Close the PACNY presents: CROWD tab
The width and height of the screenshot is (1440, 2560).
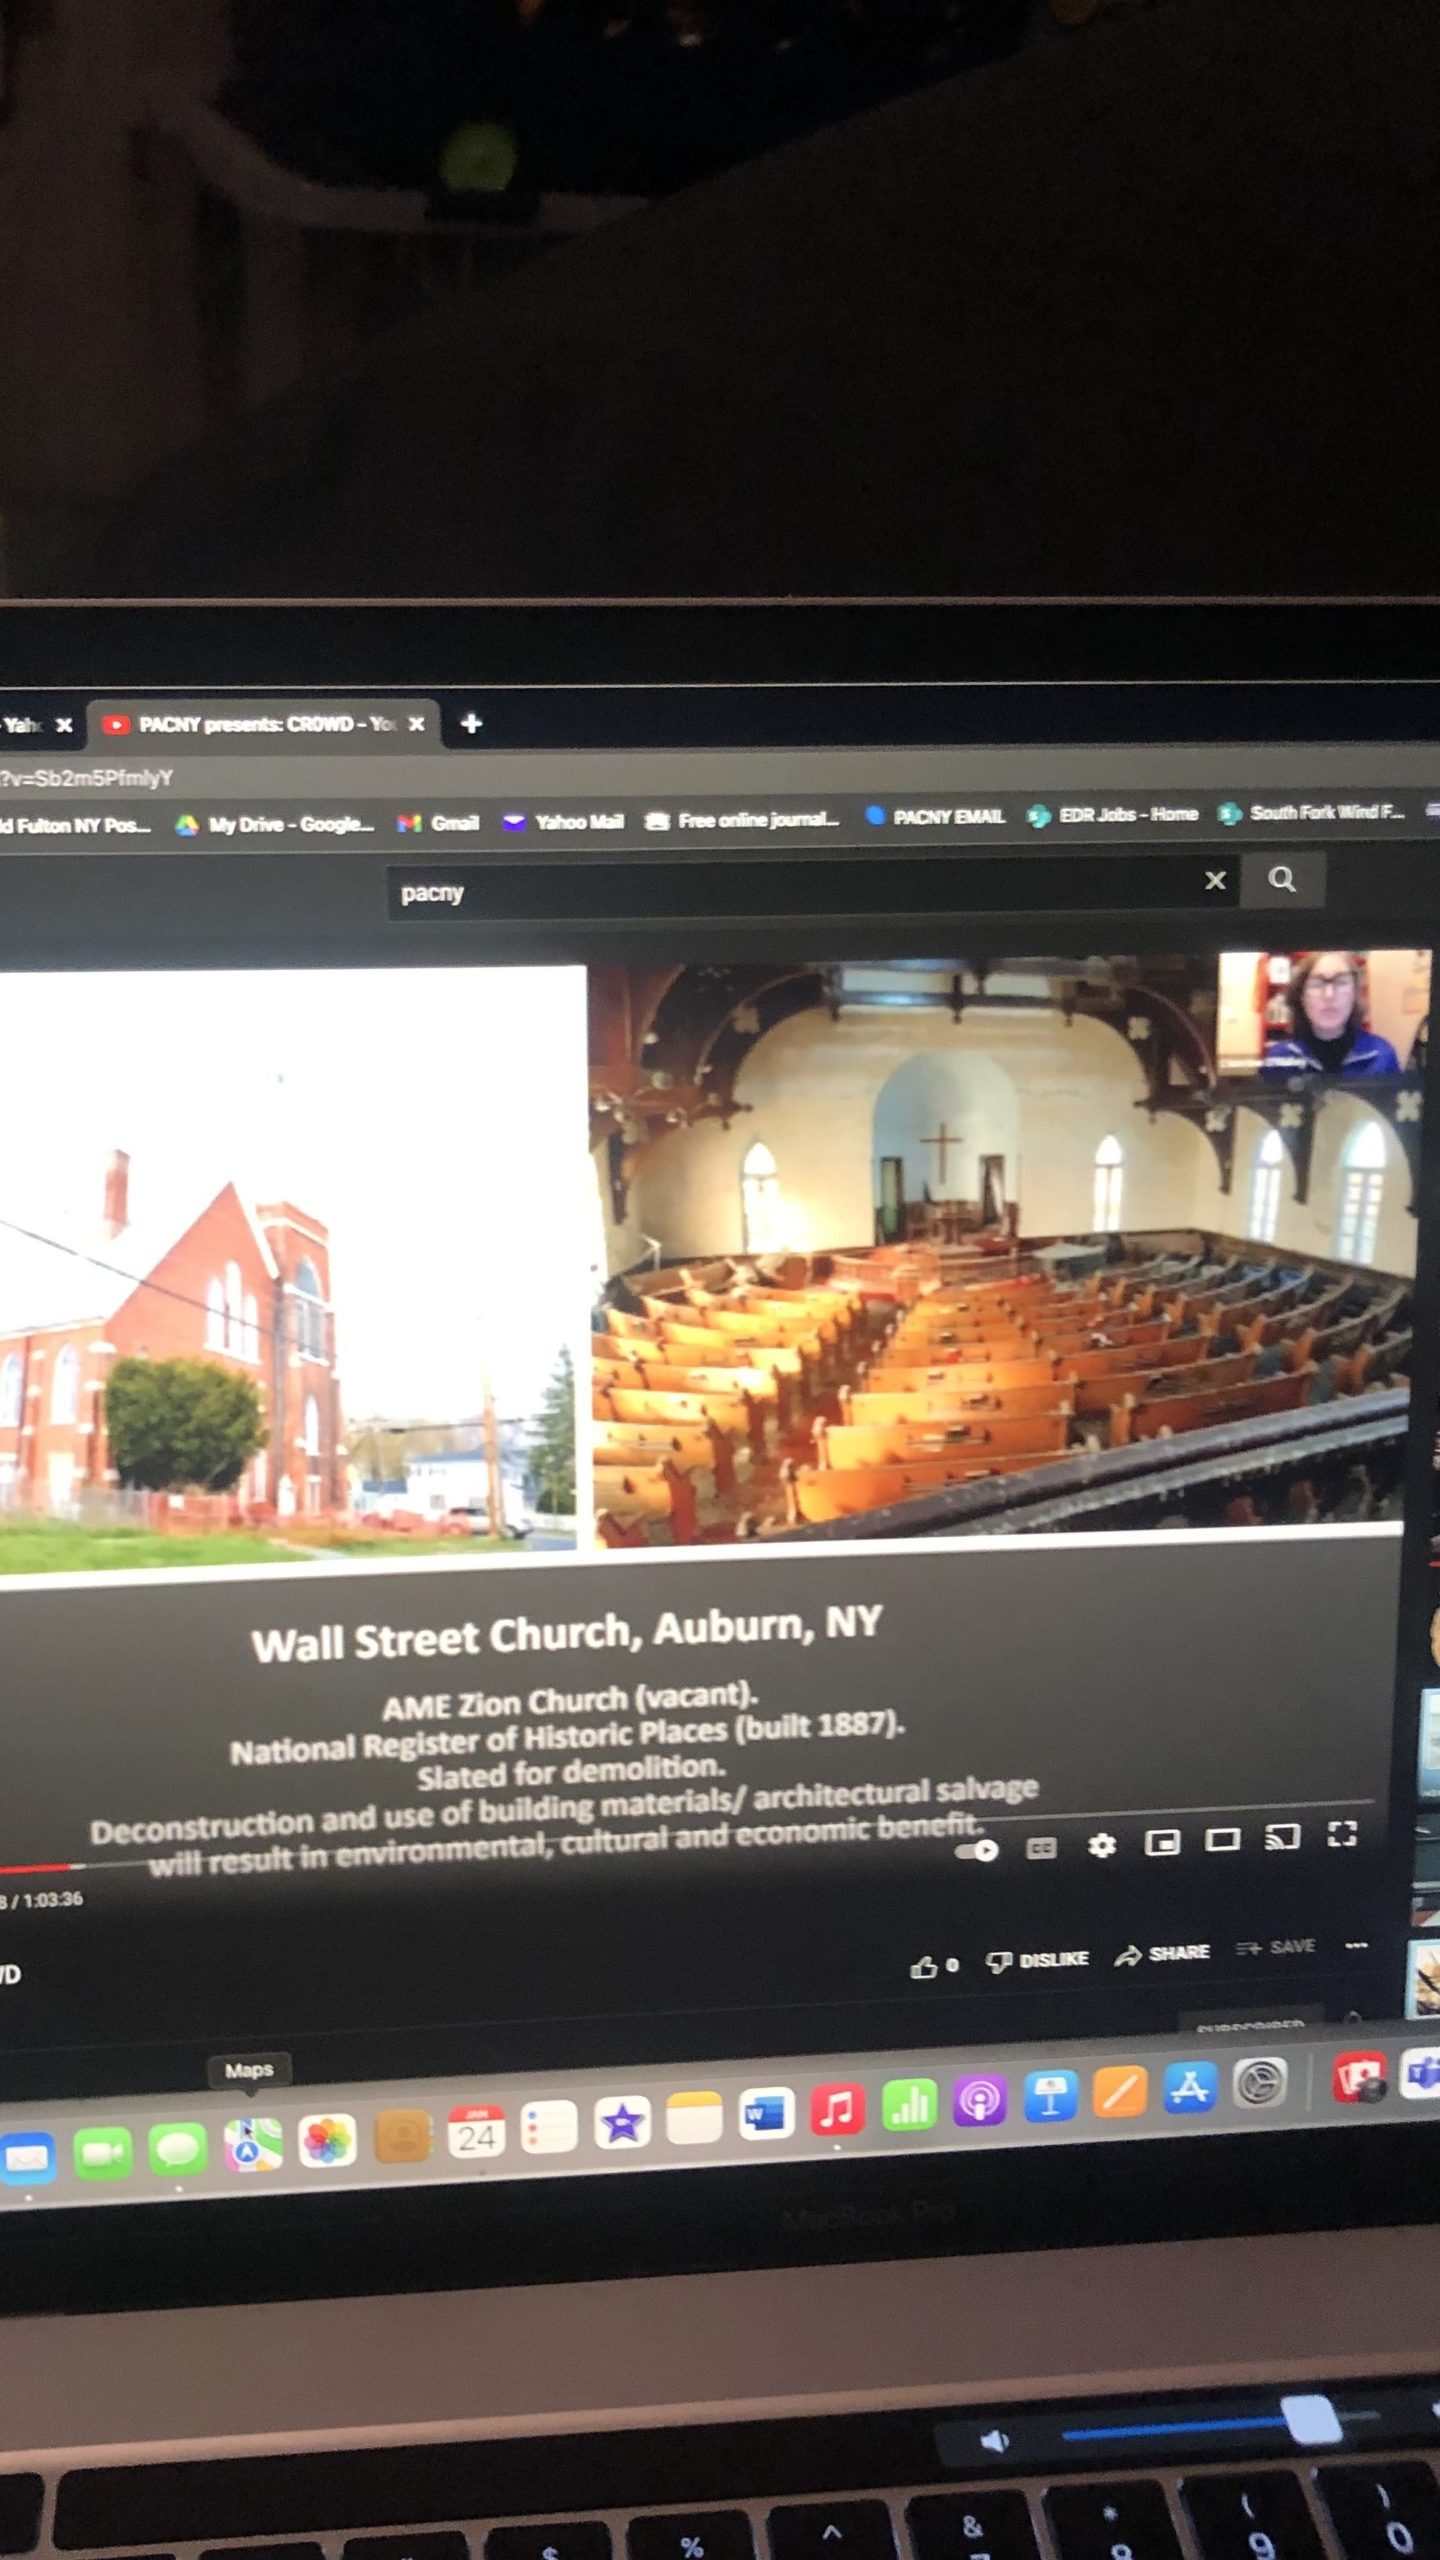417,723
